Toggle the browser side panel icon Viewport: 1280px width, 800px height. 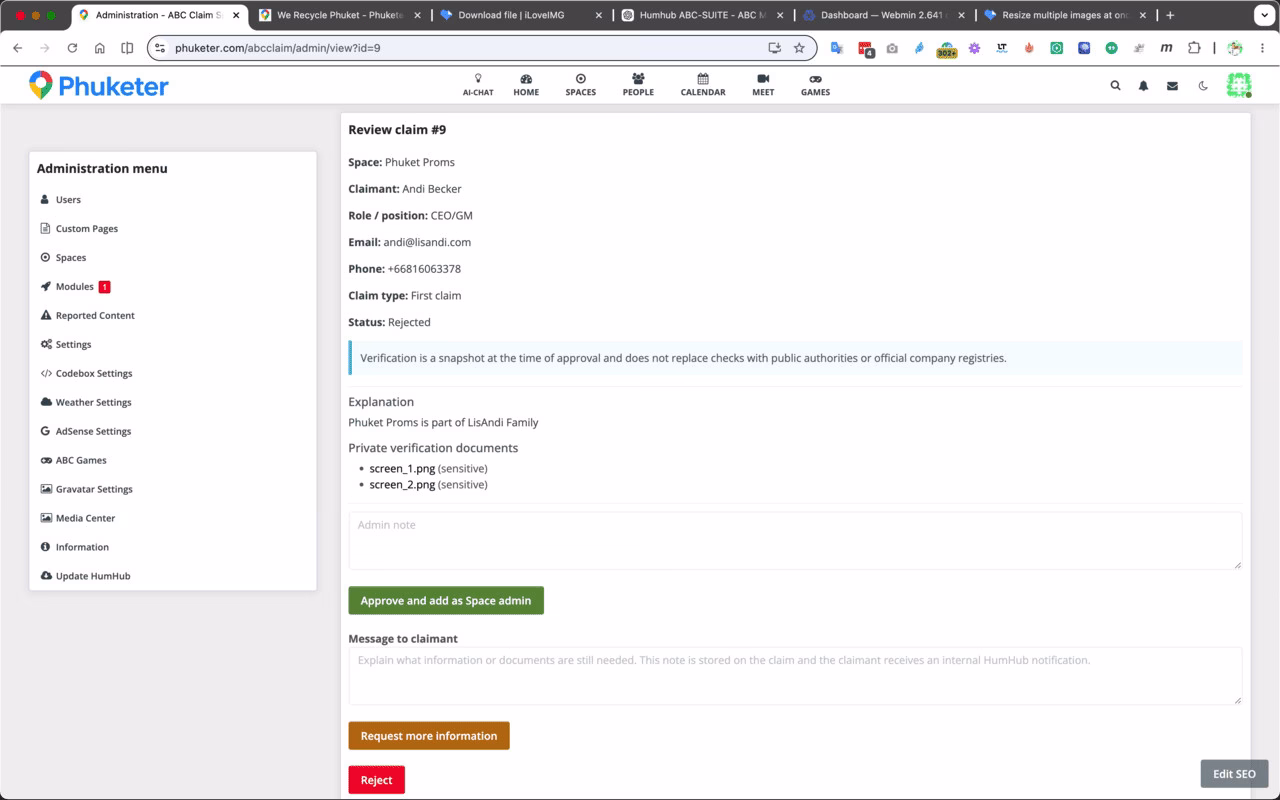click(x=127, y=48)
